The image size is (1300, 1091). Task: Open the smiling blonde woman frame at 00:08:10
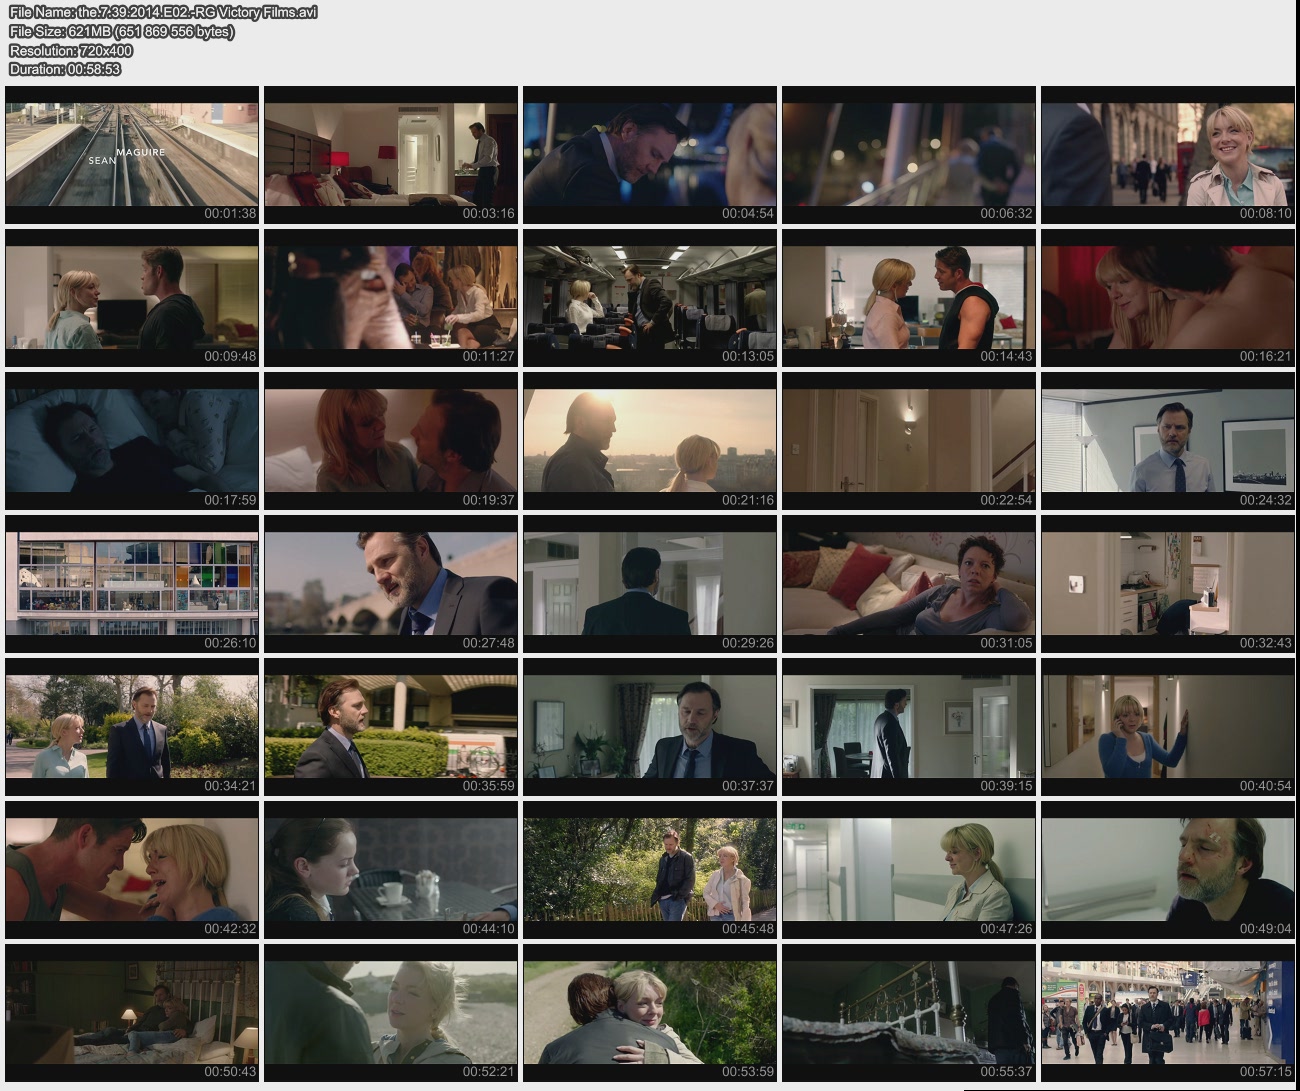tap(1167, 154)
